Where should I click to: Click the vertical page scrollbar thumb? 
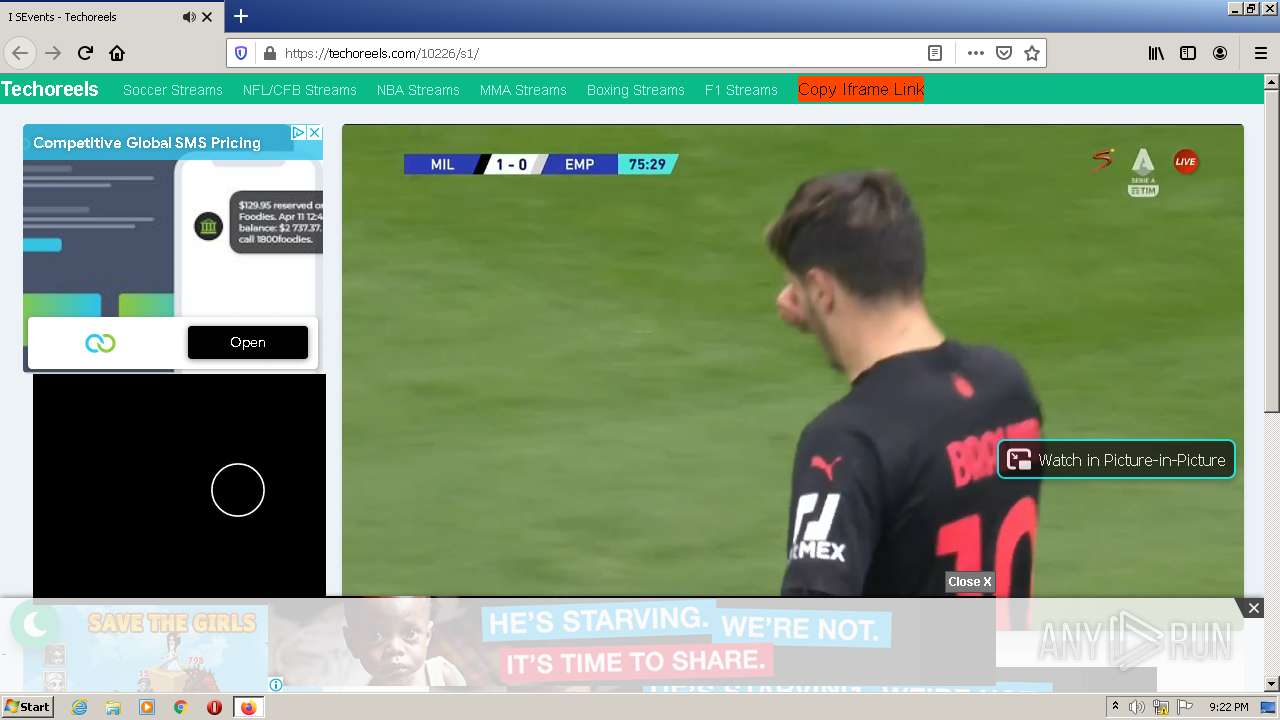click(1272, 252)
